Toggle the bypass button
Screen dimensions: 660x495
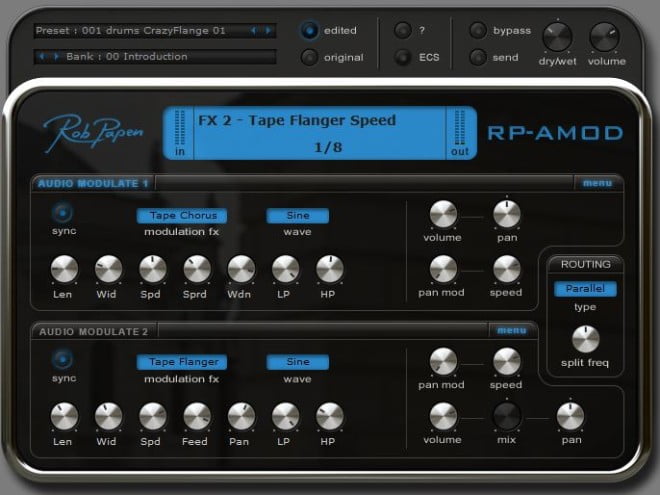tap(478, 30)
